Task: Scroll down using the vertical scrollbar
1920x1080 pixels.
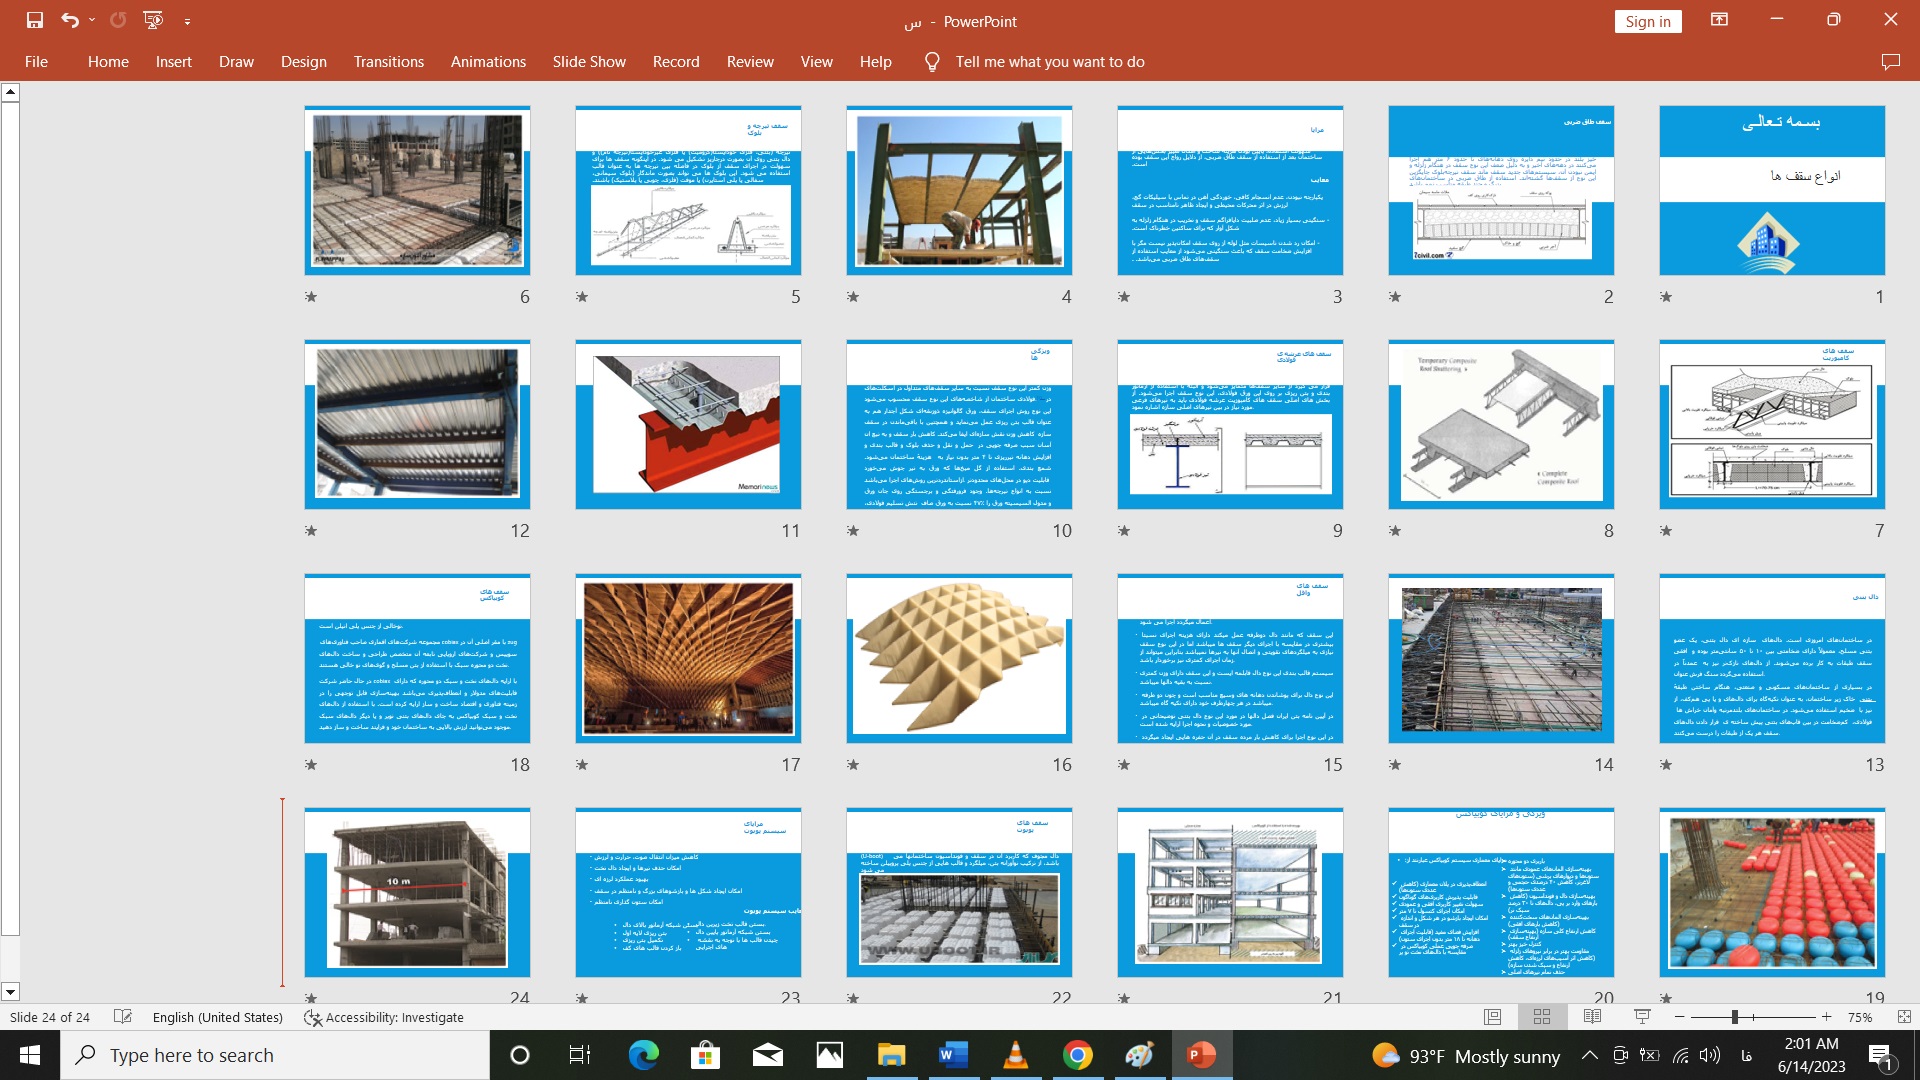Action: tap(11, 990)
